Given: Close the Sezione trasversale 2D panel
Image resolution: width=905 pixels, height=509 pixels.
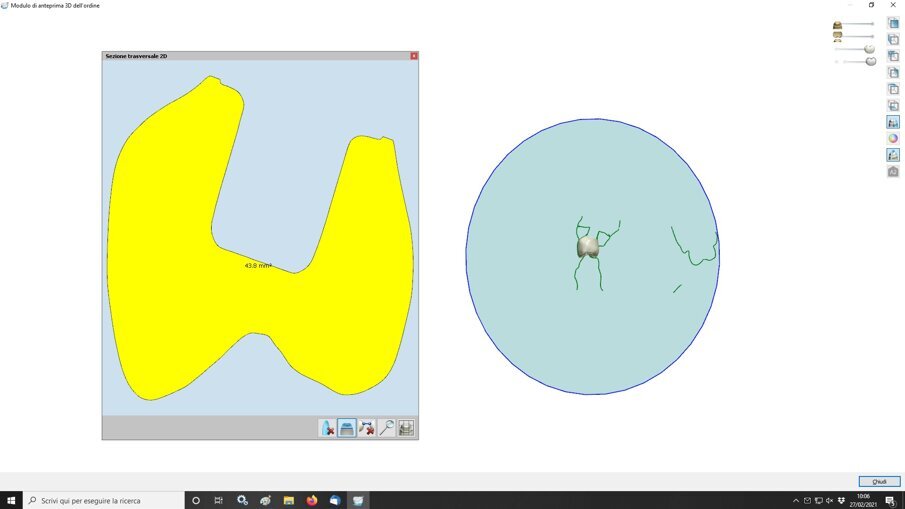Looking at the screenshot, I should click(414, 56).
